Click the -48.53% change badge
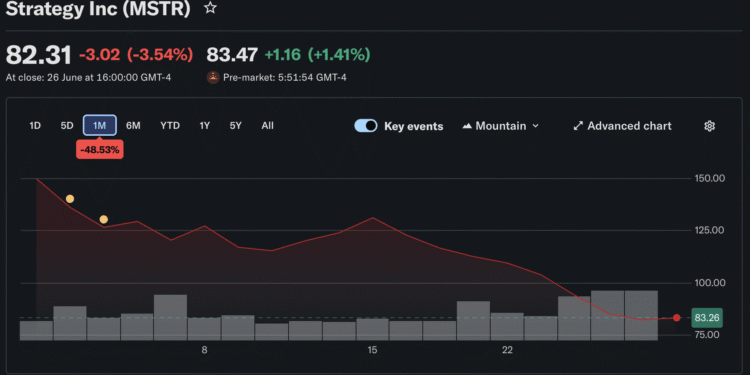Image resolution: width=750 pixels, height=375 pixels. (99, 150)
